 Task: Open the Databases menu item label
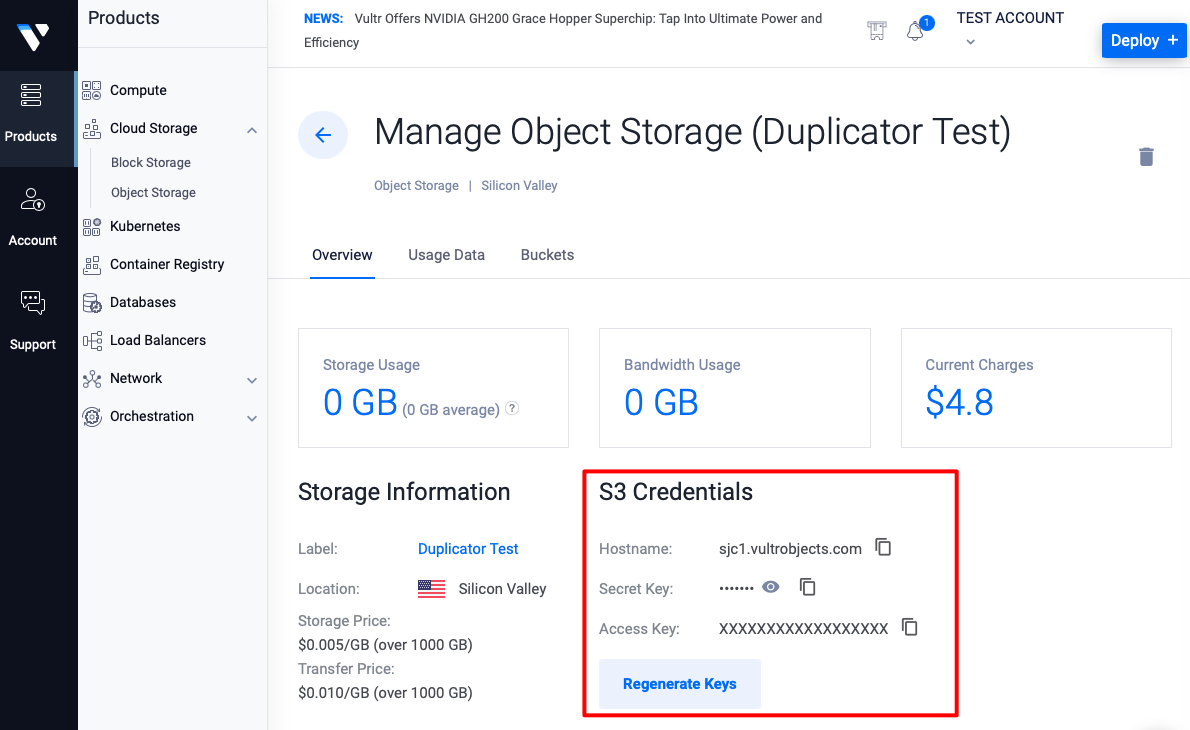click(x=143, y=302)
